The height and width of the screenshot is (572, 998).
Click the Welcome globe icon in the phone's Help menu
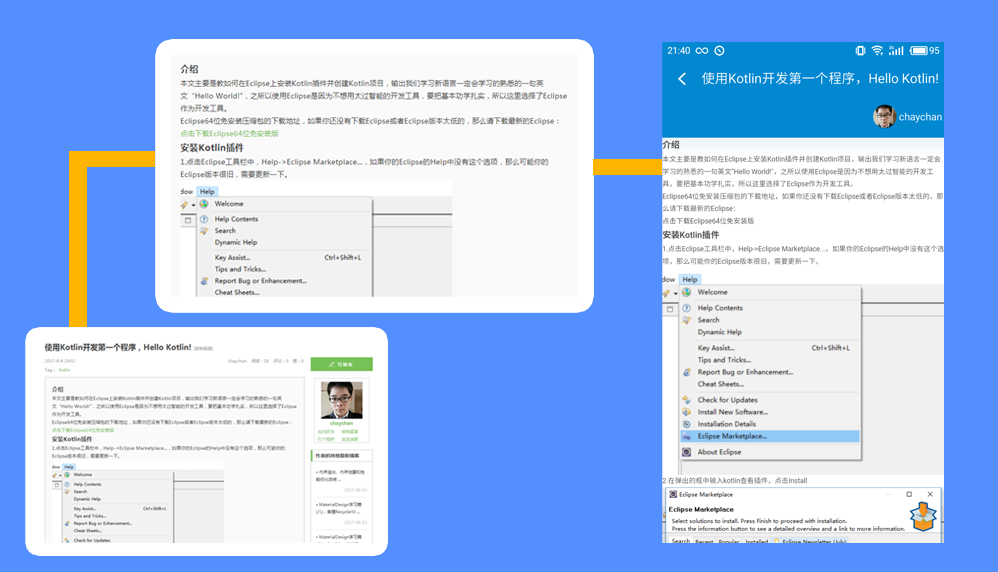(687, 292)
